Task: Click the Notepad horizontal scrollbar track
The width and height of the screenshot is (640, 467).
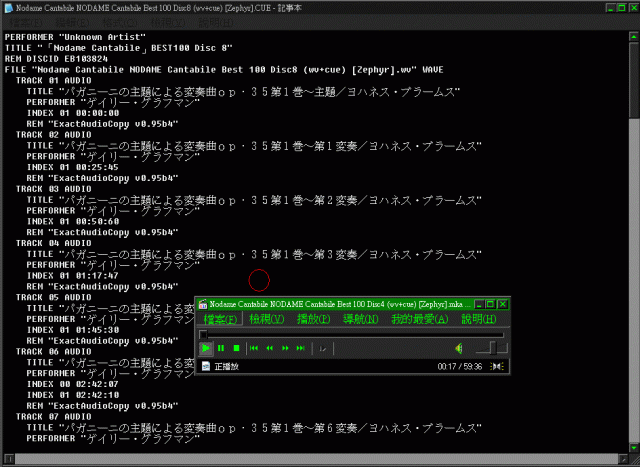Action: pos(316,458)
